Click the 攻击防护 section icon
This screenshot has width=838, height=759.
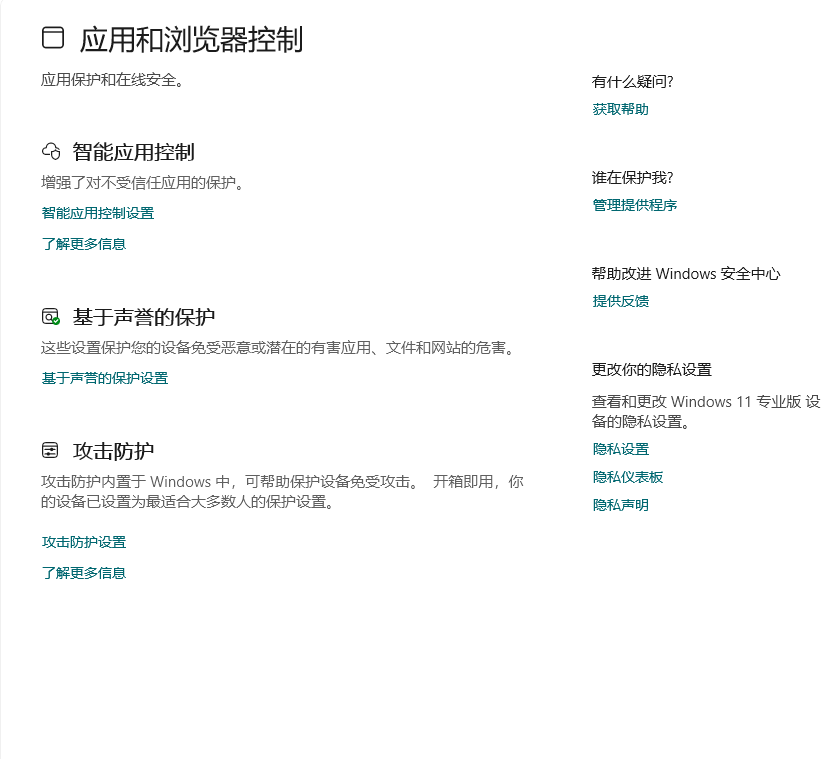tap(48, 450)
